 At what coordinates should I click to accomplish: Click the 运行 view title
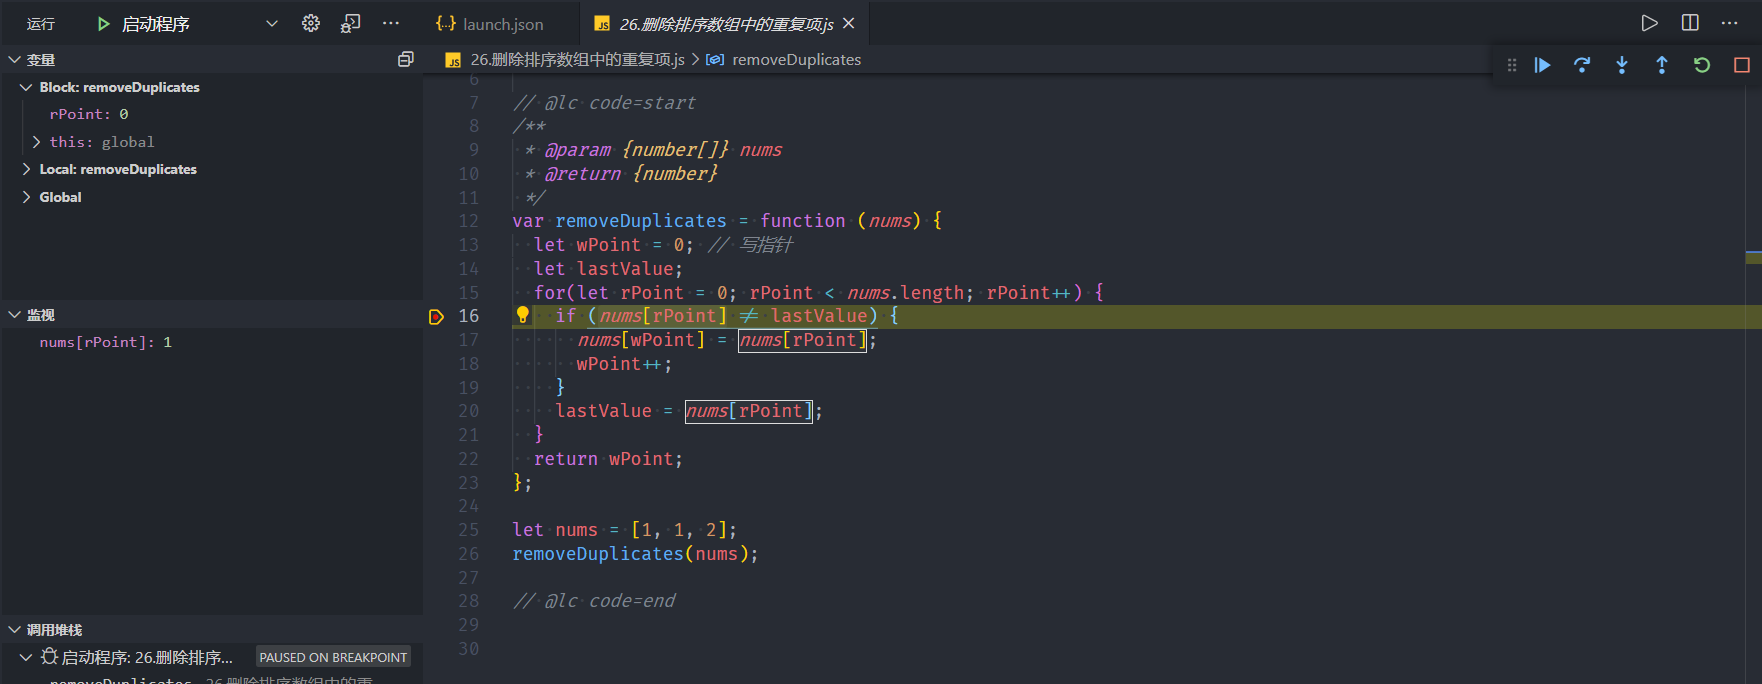41,23
